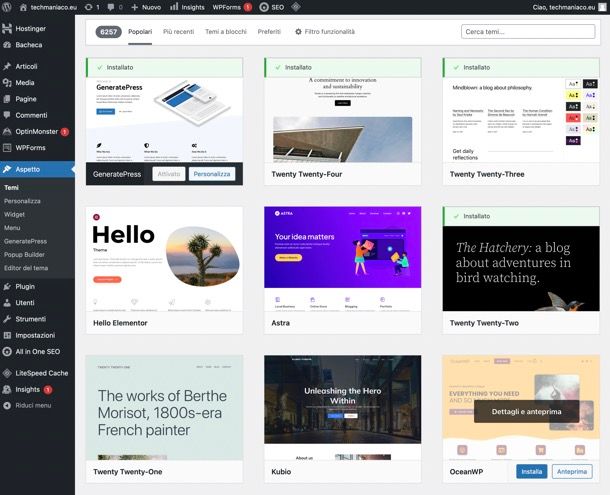The image size is (610, 495).
Task: Click Personalizza button on GeneratePress
Action: pyautogui.click(x=212, y=174)
